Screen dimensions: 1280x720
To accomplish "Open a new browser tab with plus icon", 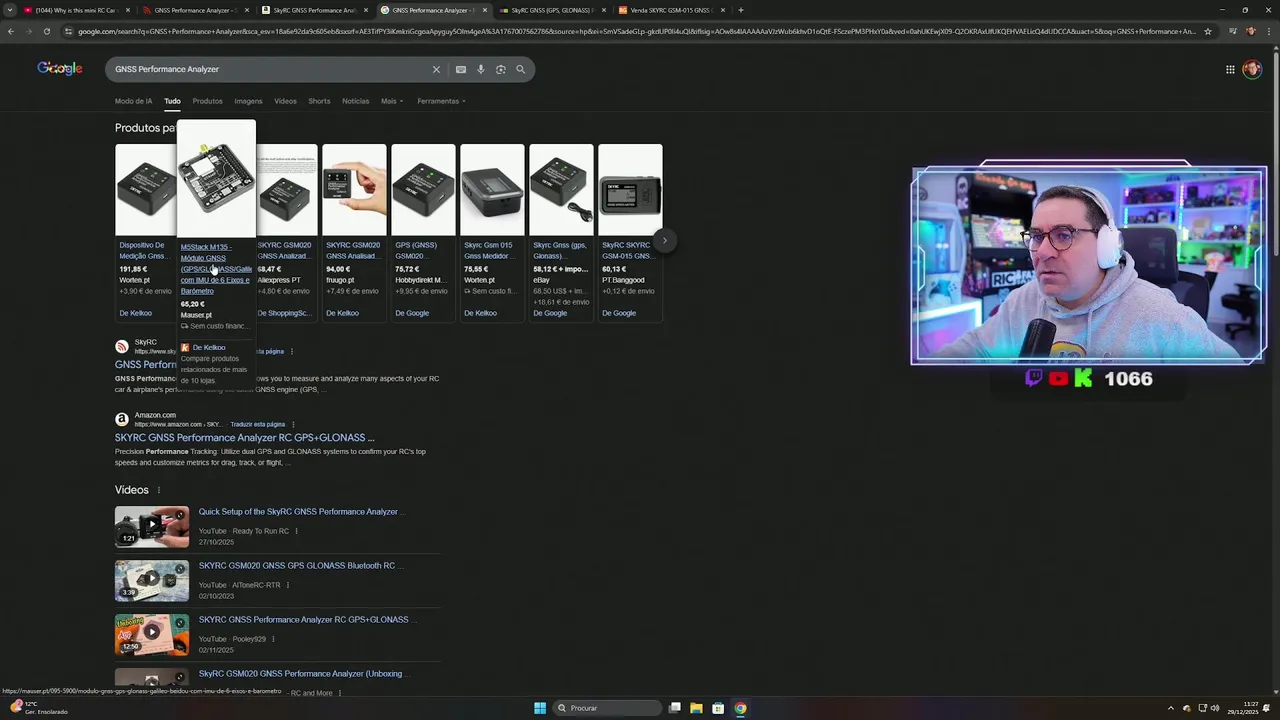I will click(x=740, y=10).
